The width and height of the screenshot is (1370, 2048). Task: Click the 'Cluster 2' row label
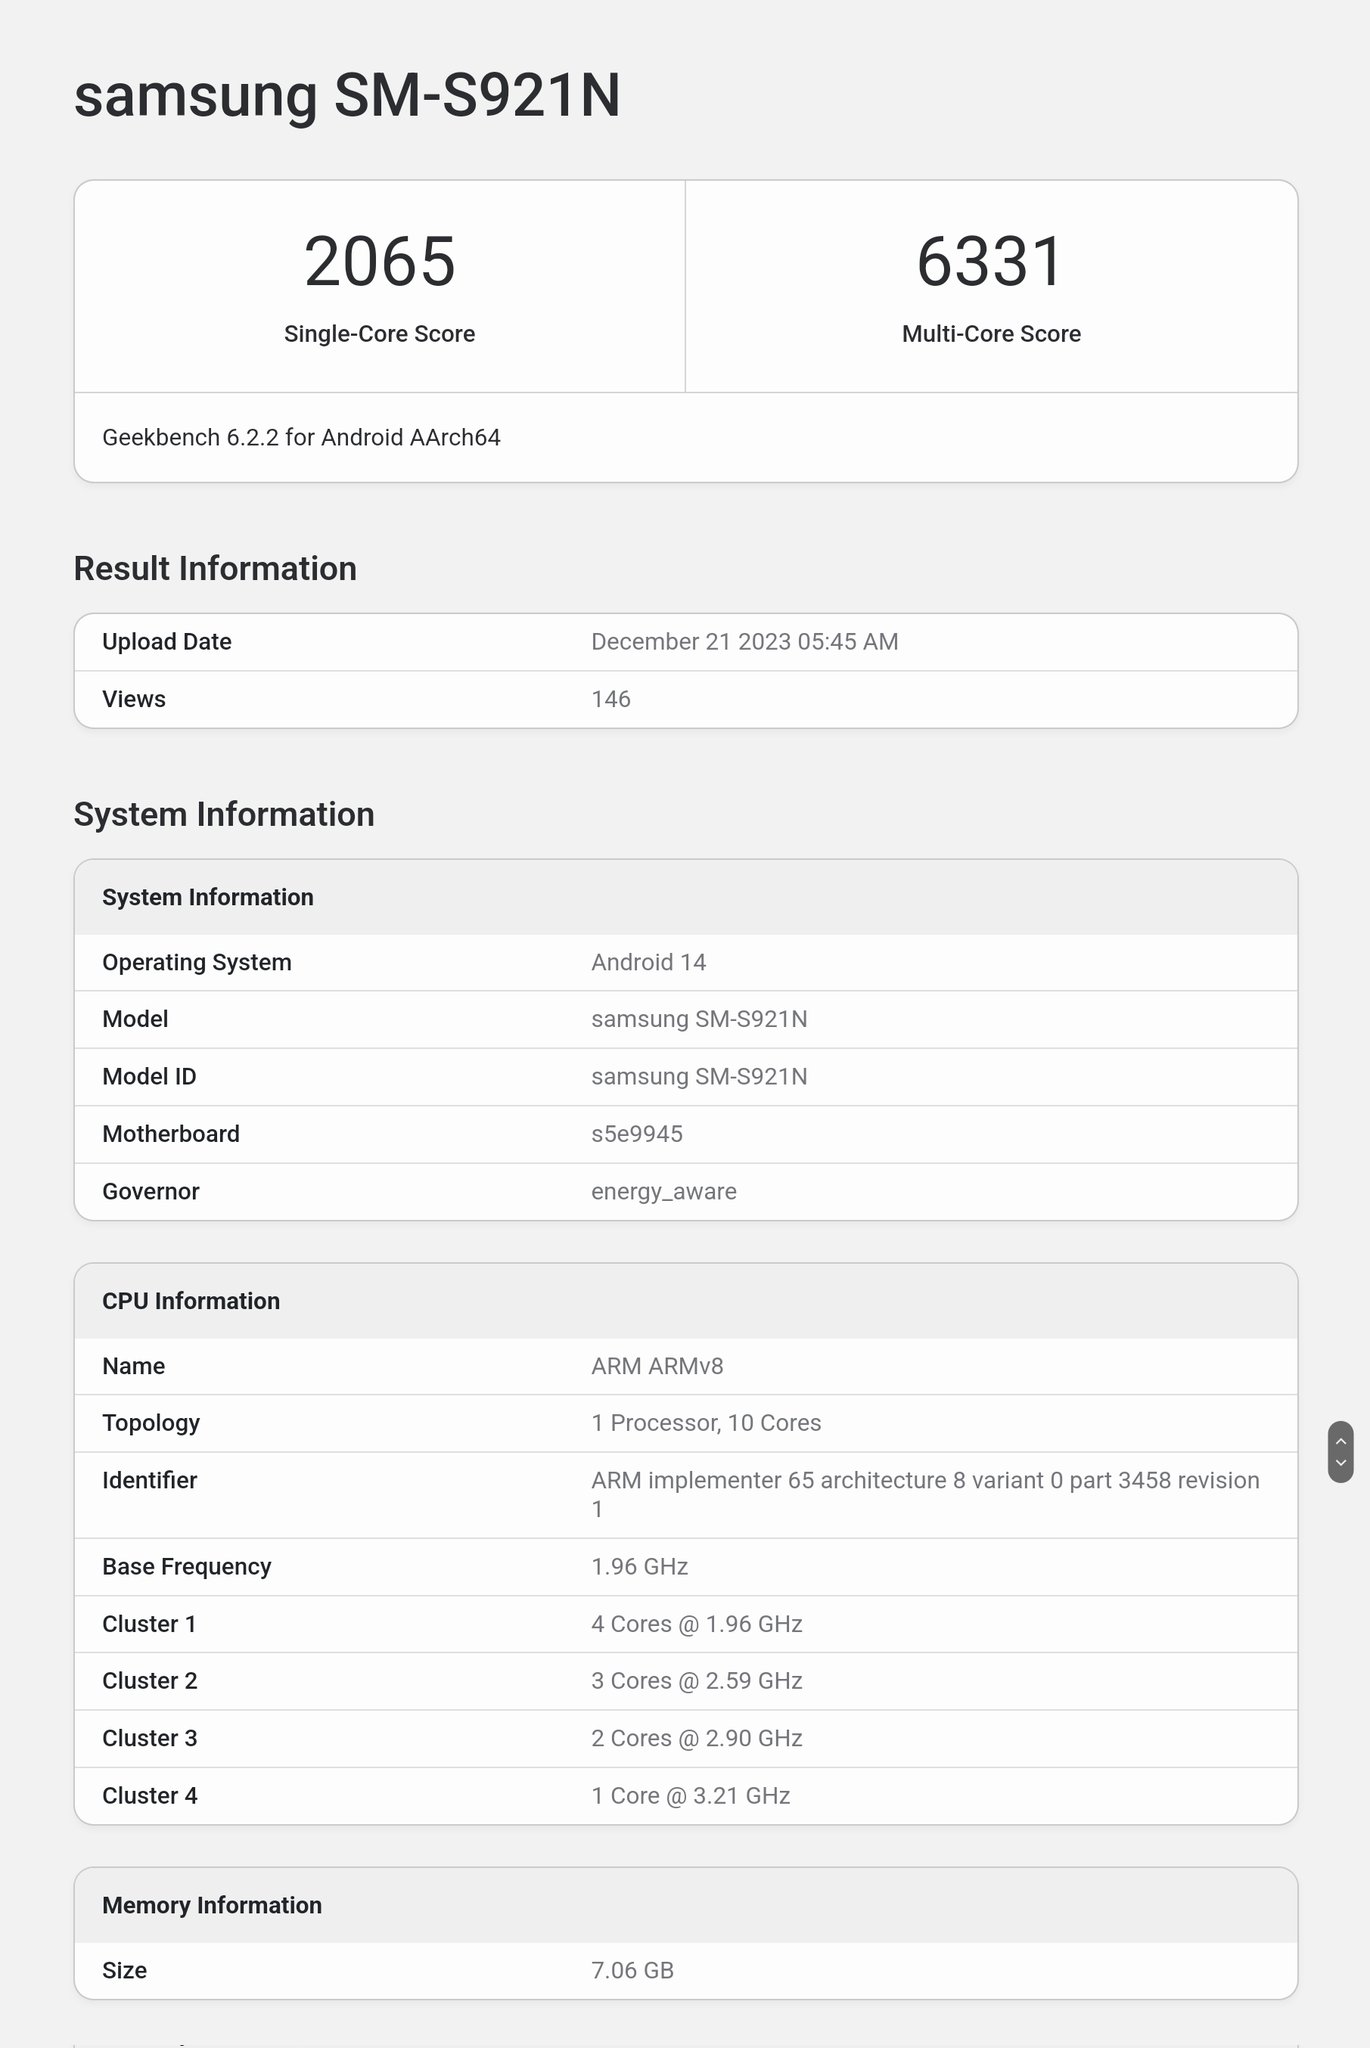pyautogui.click(x=150, y=1681)
